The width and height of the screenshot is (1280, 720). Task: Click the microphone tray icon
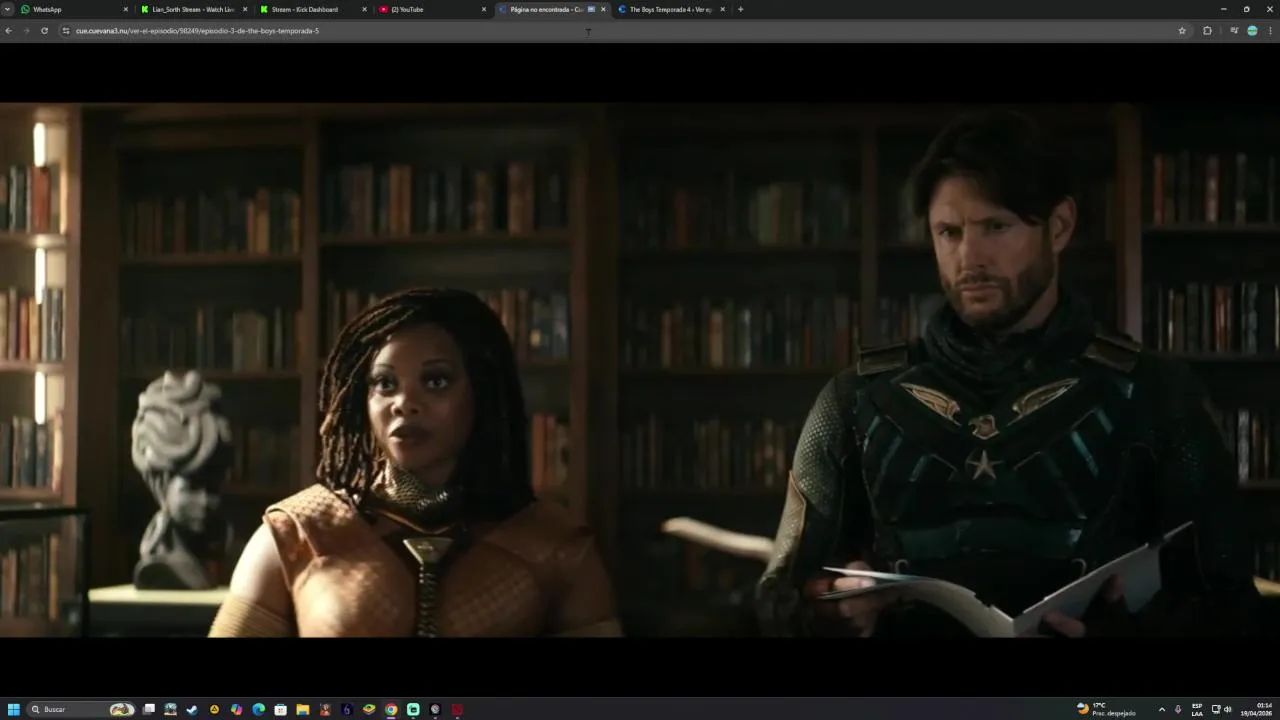coord(1178,709)
